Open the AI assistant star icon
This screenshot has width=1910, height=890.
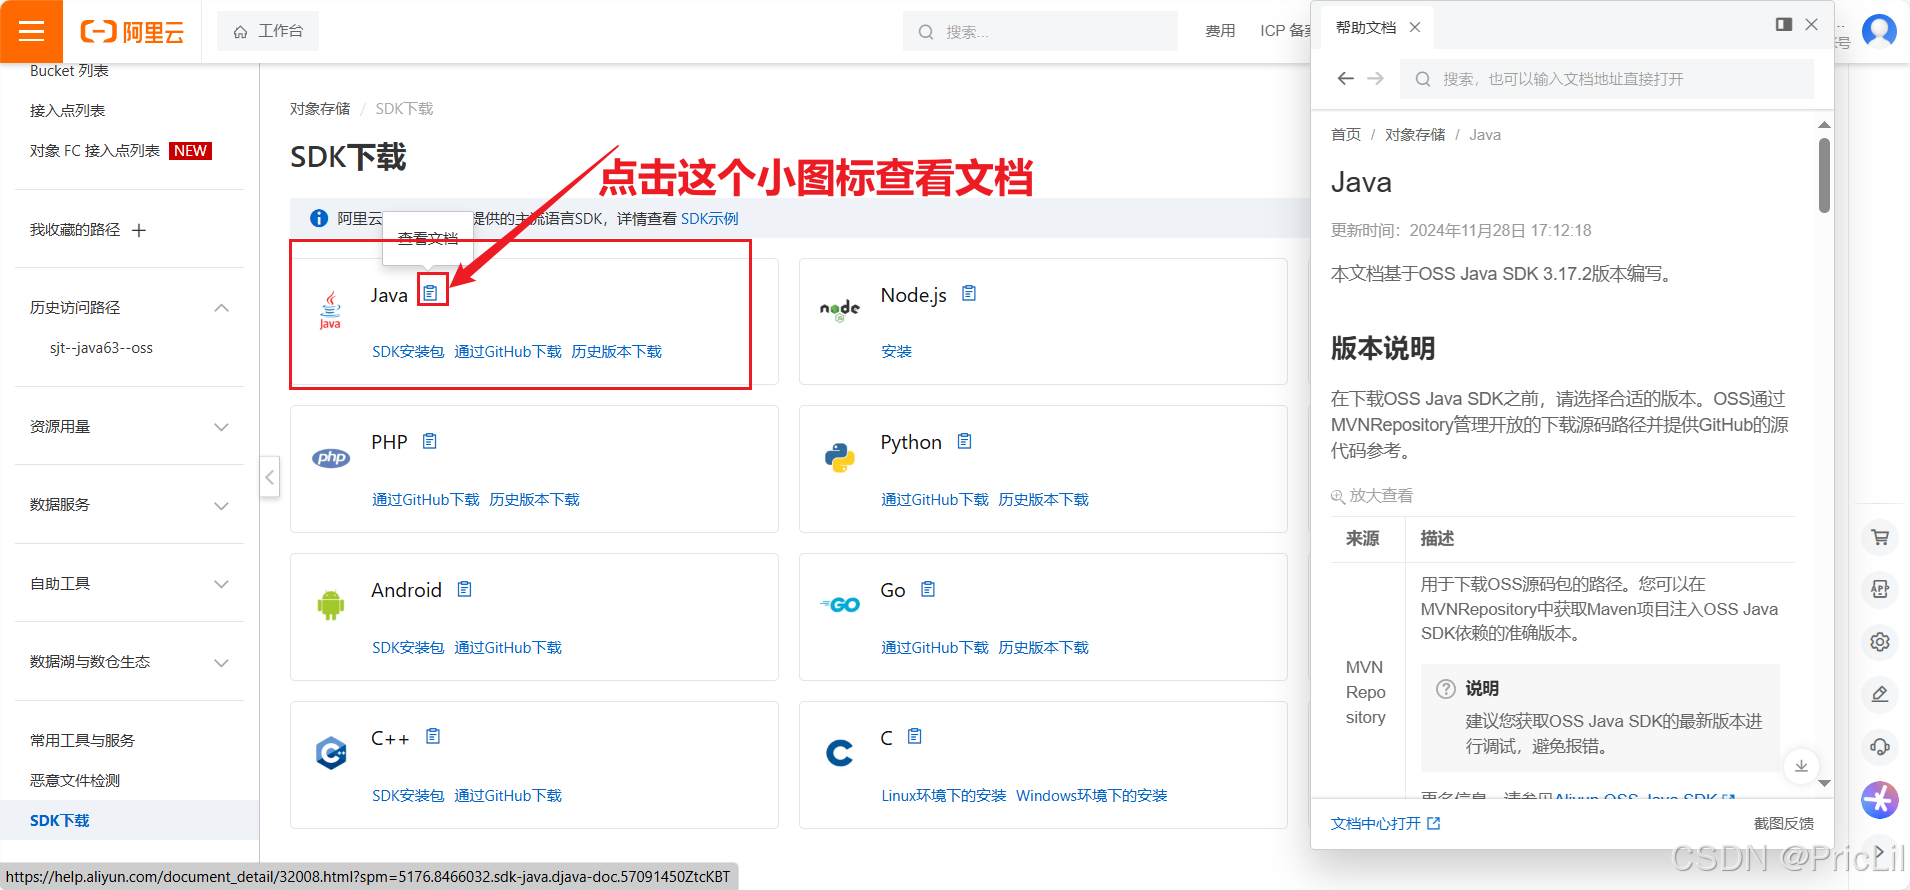1880,800
